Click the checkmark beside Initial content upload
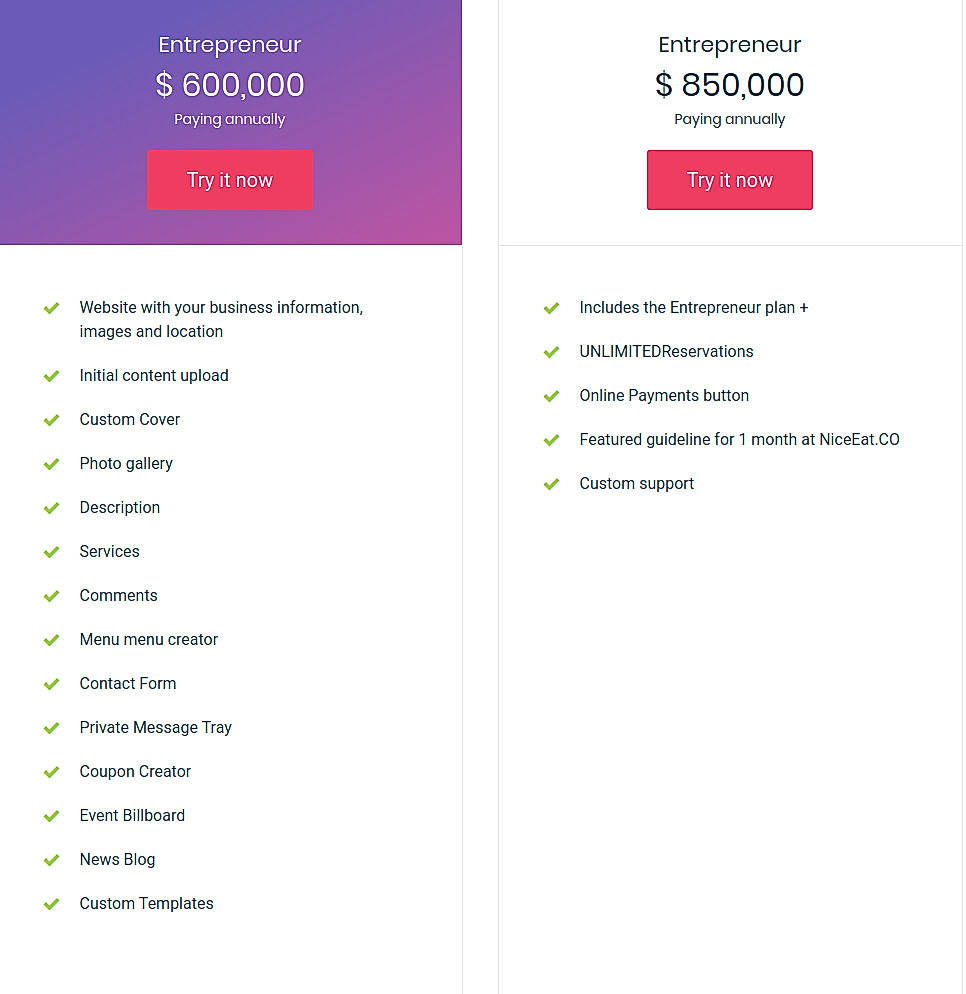Screen dimensions: 966x994 (52, 376)
